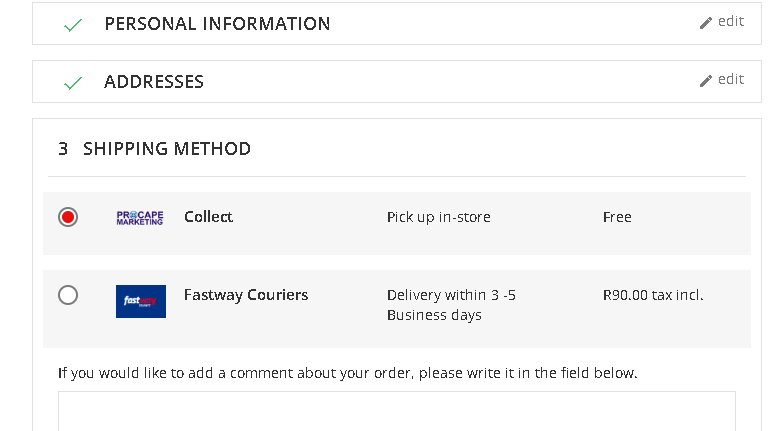Click the Fastway Couriers option label
Viewport: 775px width, 431px height.
(246, 295)
